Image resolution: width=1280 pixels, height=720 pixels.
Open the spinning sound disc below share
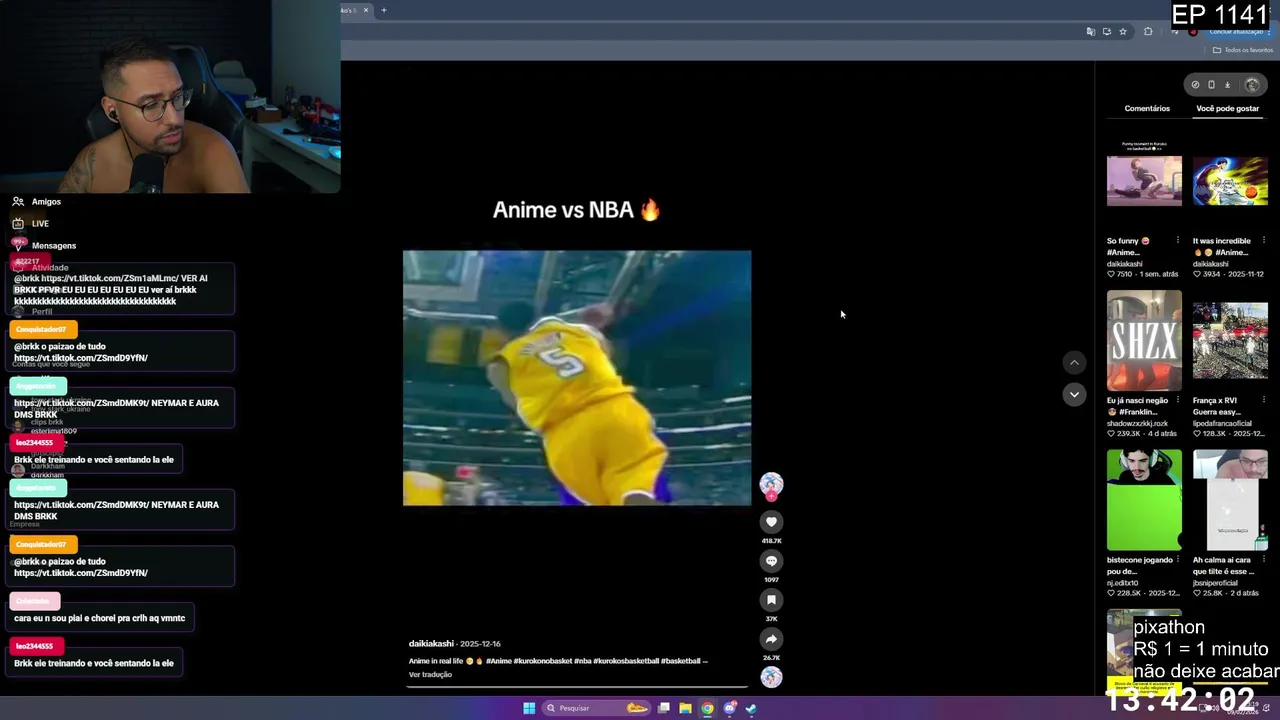pos(771,677)
